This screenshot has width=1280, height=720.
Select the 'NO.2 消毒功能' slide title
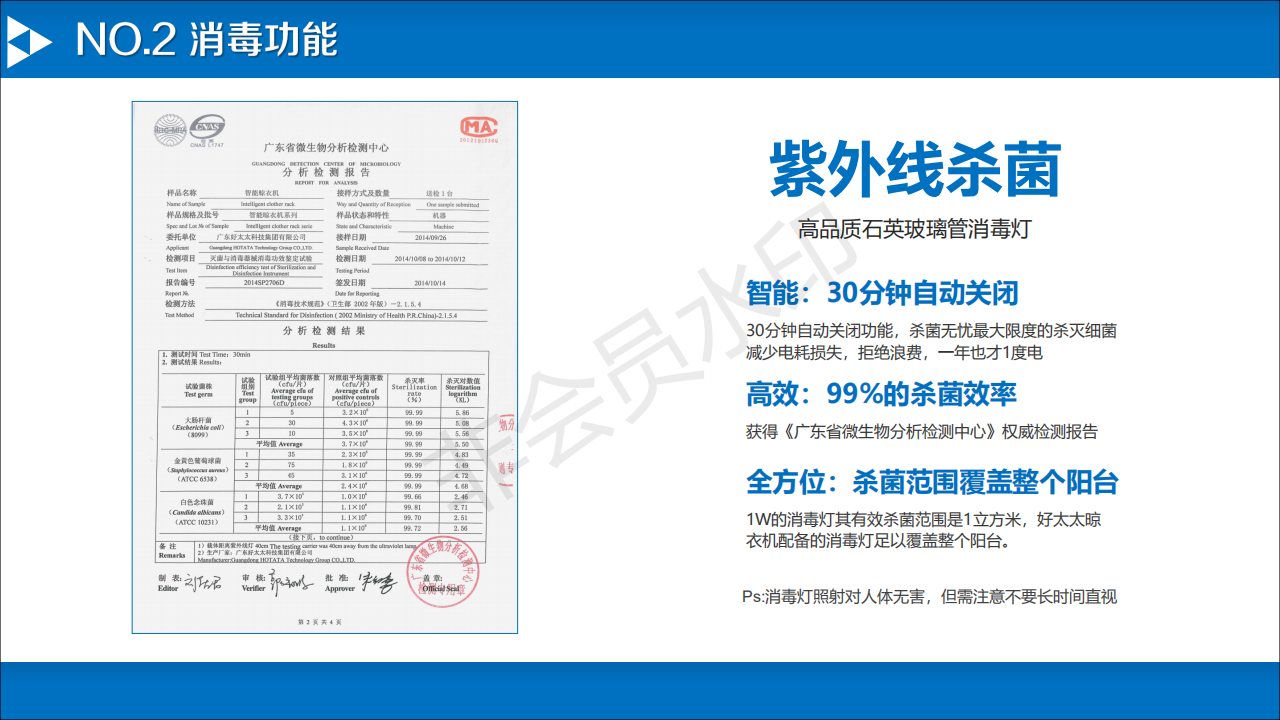[x=207, y=40]
